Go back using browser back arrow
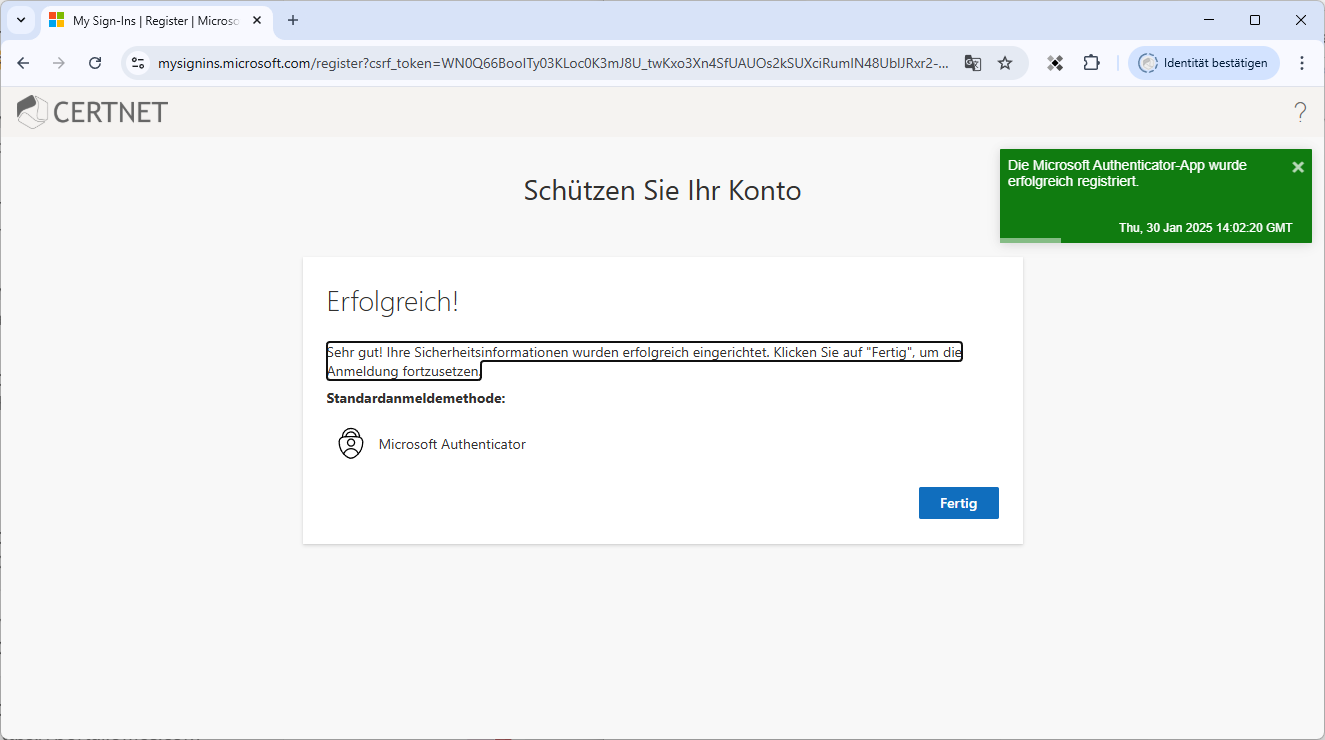The width and height of the screenshot is (1325, 740). click(x=23, y=63)
